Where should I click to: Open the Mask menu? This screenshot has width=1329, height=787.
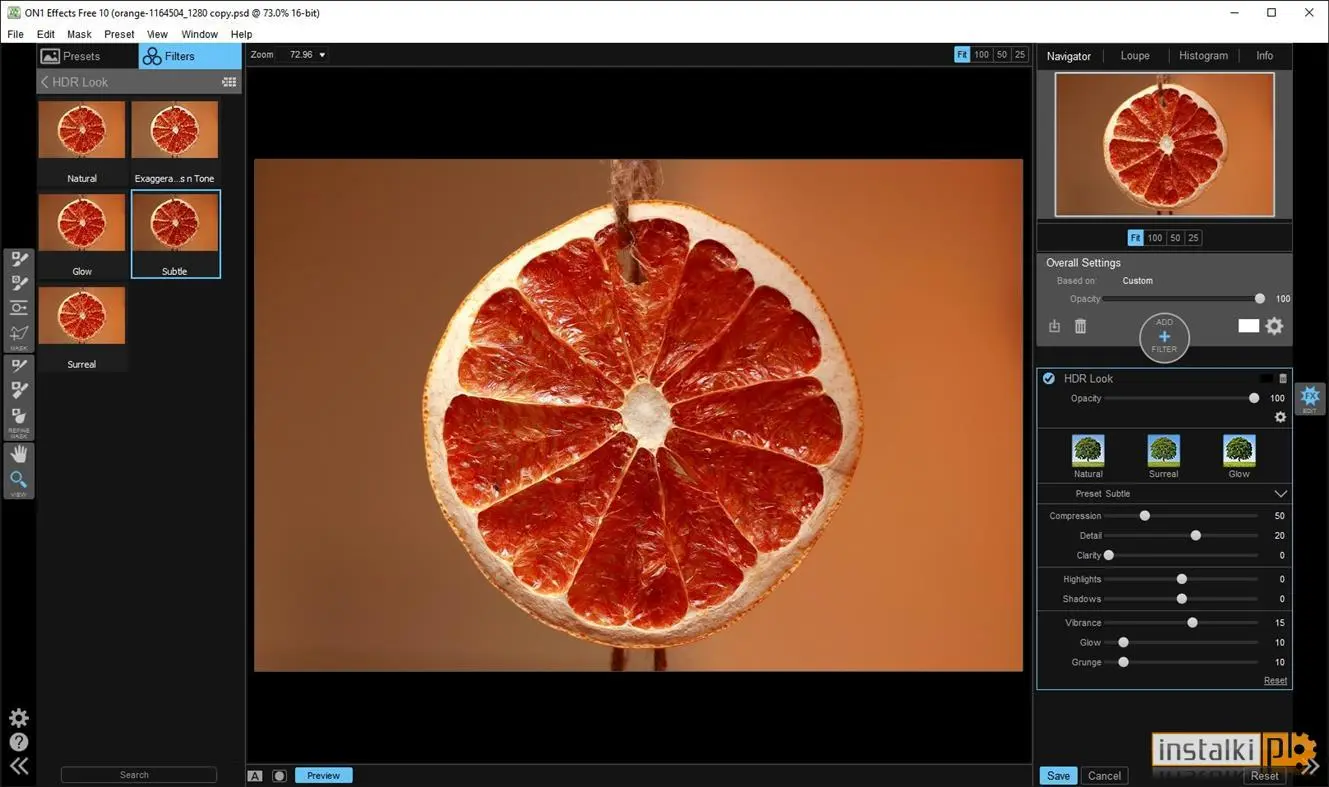(x=79, y=34)
